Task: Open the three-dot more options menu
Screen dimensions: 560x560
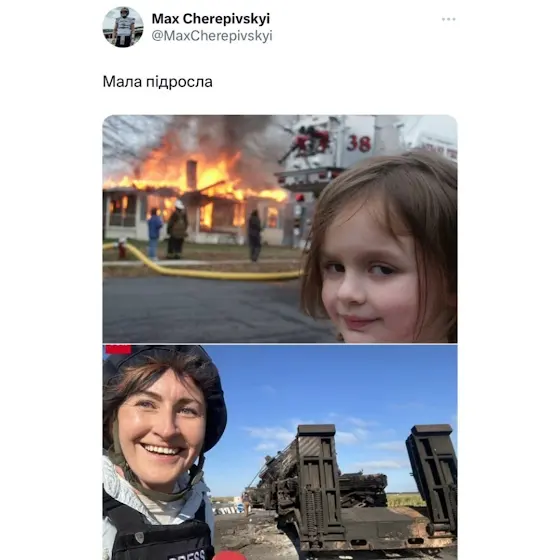Action: (449, 19)
